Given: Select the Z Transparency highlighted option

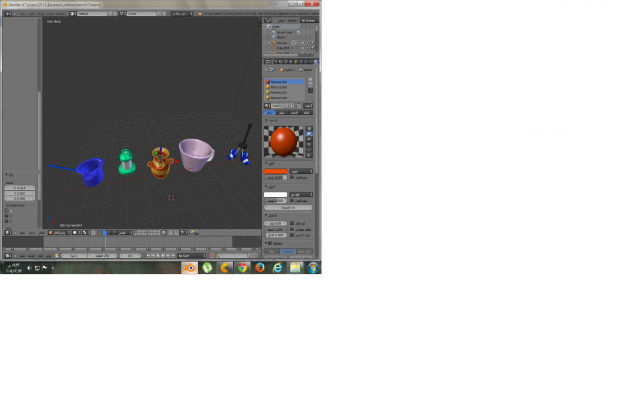Looking at the screenshot, I should coord(288,251).
